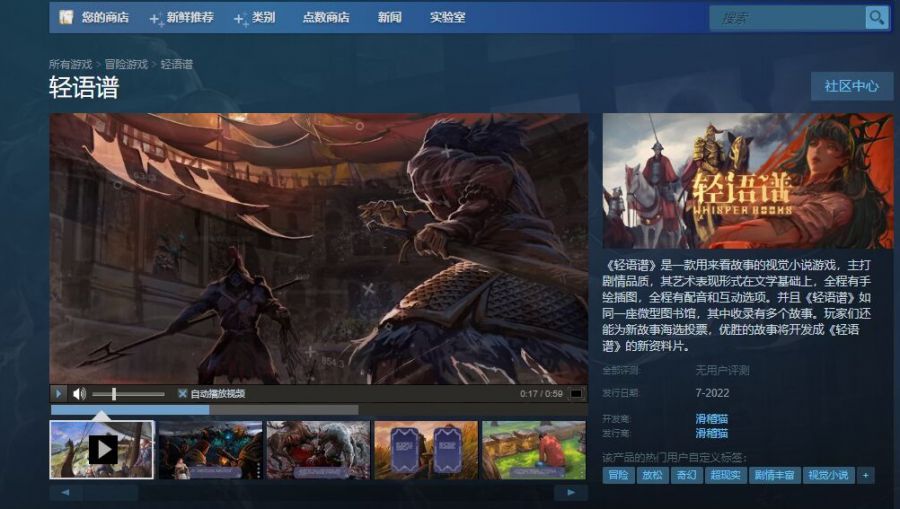
Task: Expand the 新鲜推荐 dropdown menu
Action: coord(181,18)
